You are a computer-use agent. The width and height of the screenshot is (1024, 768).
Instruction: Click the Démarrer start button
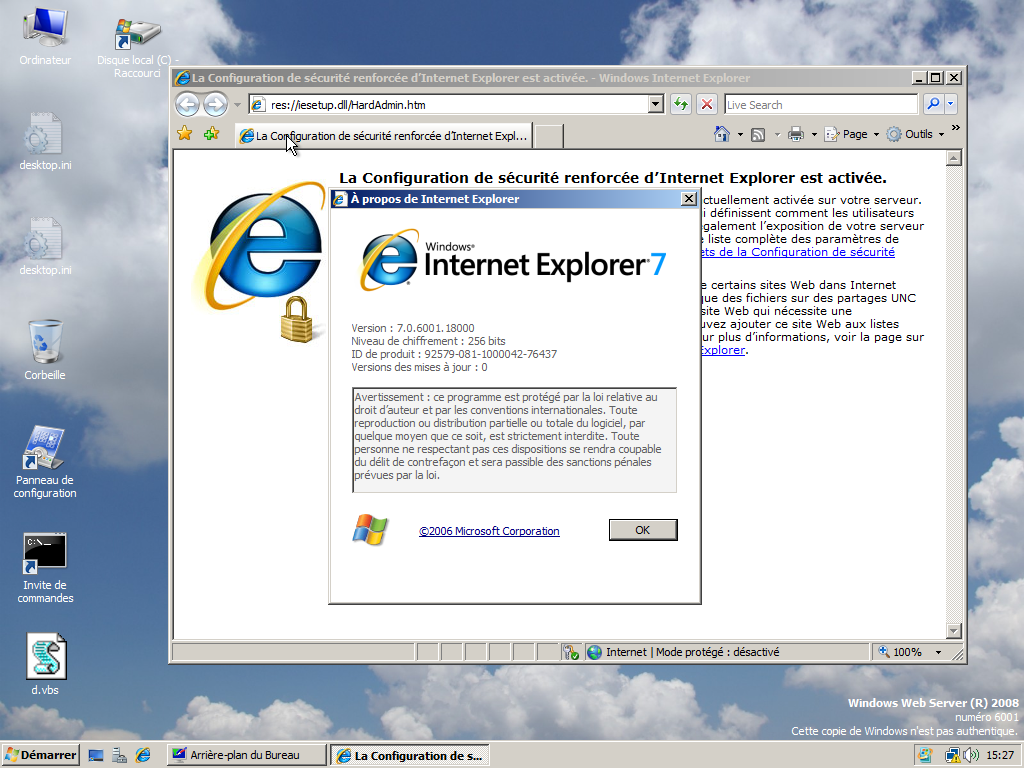click(x=41, y=755)
